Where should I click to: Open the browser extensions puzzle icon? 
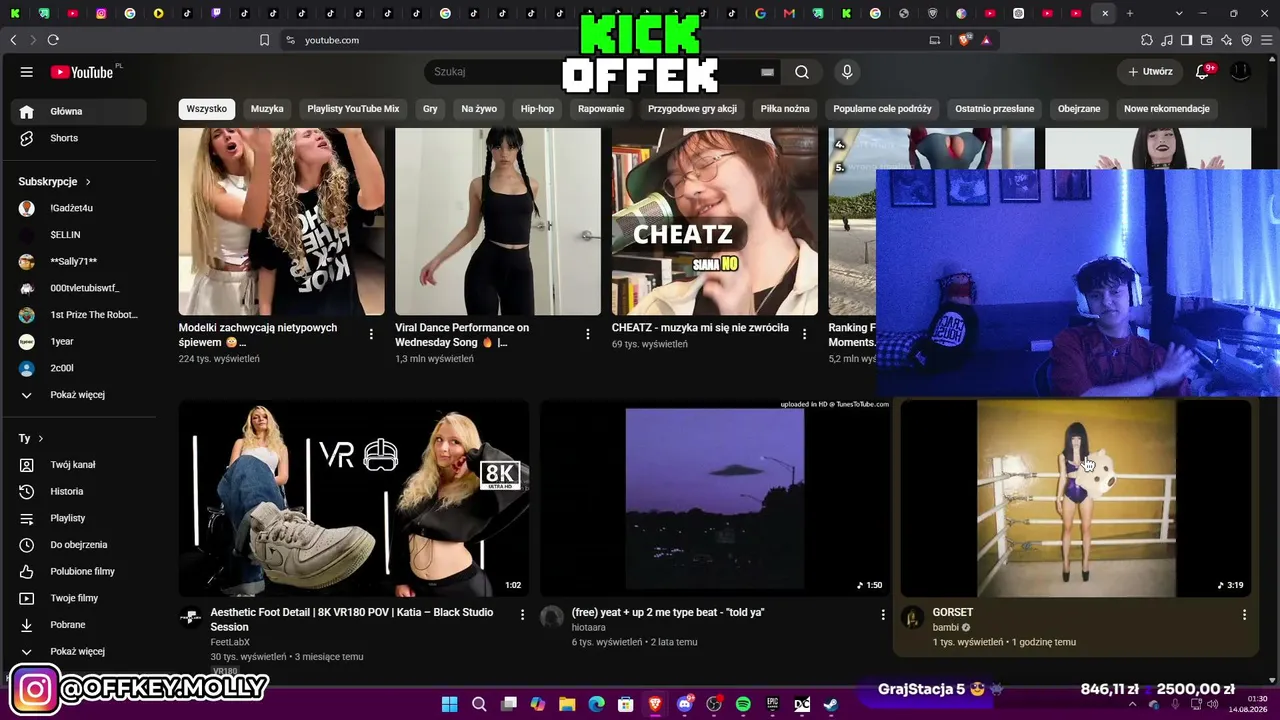[1147, 40]
